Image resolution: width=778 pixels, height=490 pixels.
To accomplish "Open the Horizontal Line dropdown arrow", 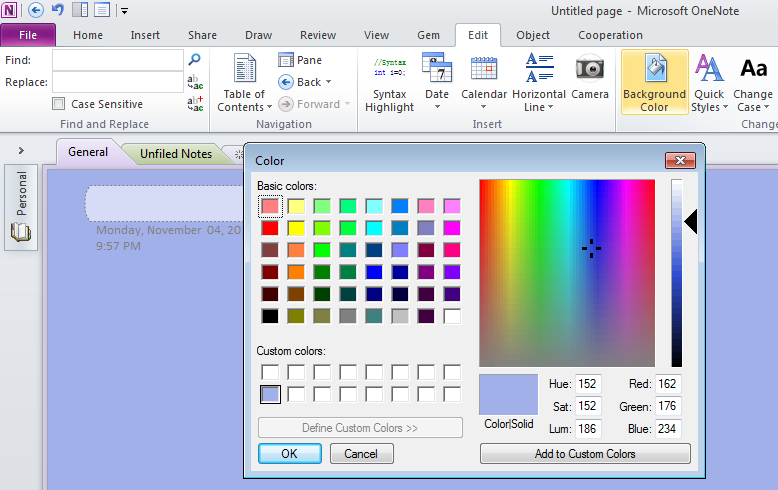I will point(551,107).
